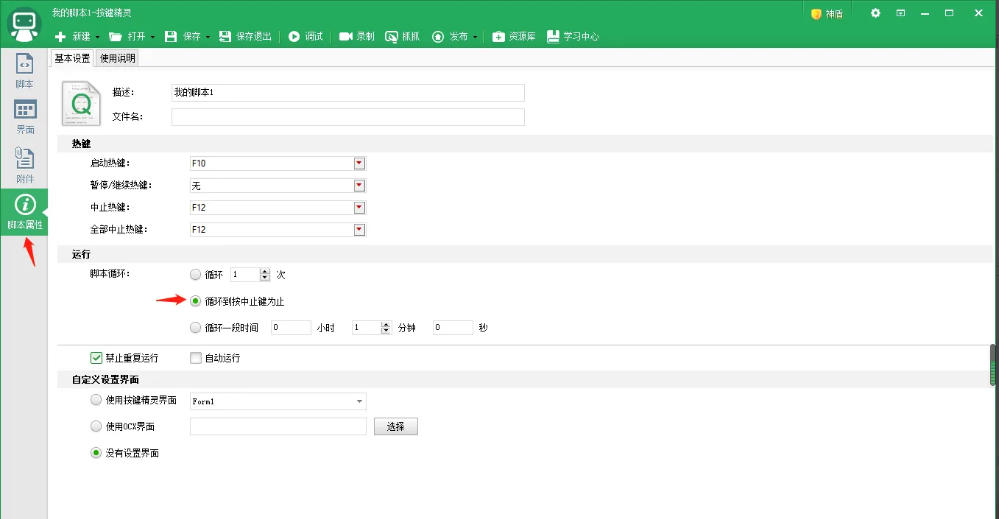Select the 循环一段时间 radio button
999x519 pixels.
pyautogui.click(x=195, y=327)
